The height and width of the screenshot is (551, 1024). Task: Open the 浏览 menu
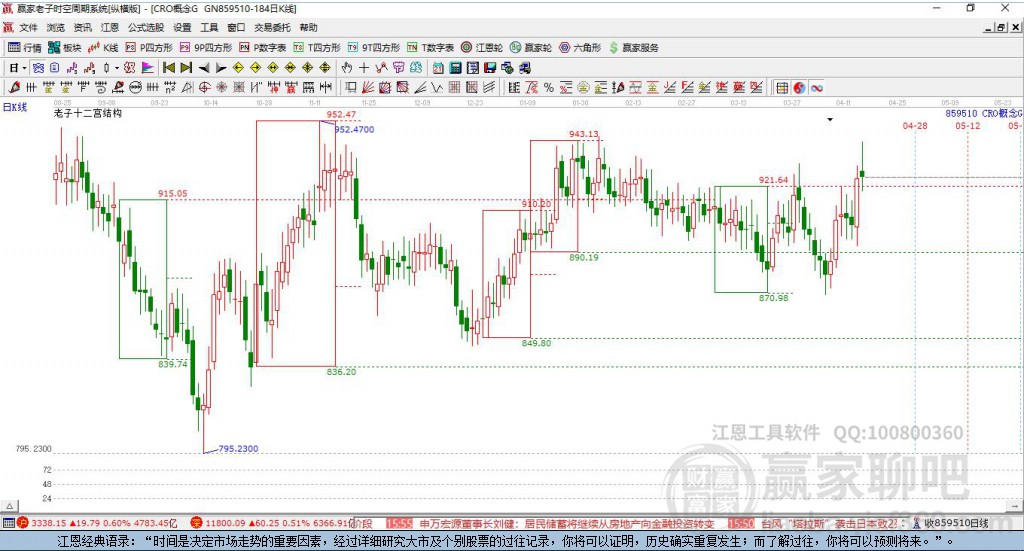pyautogui.click(x=56, y=27)
